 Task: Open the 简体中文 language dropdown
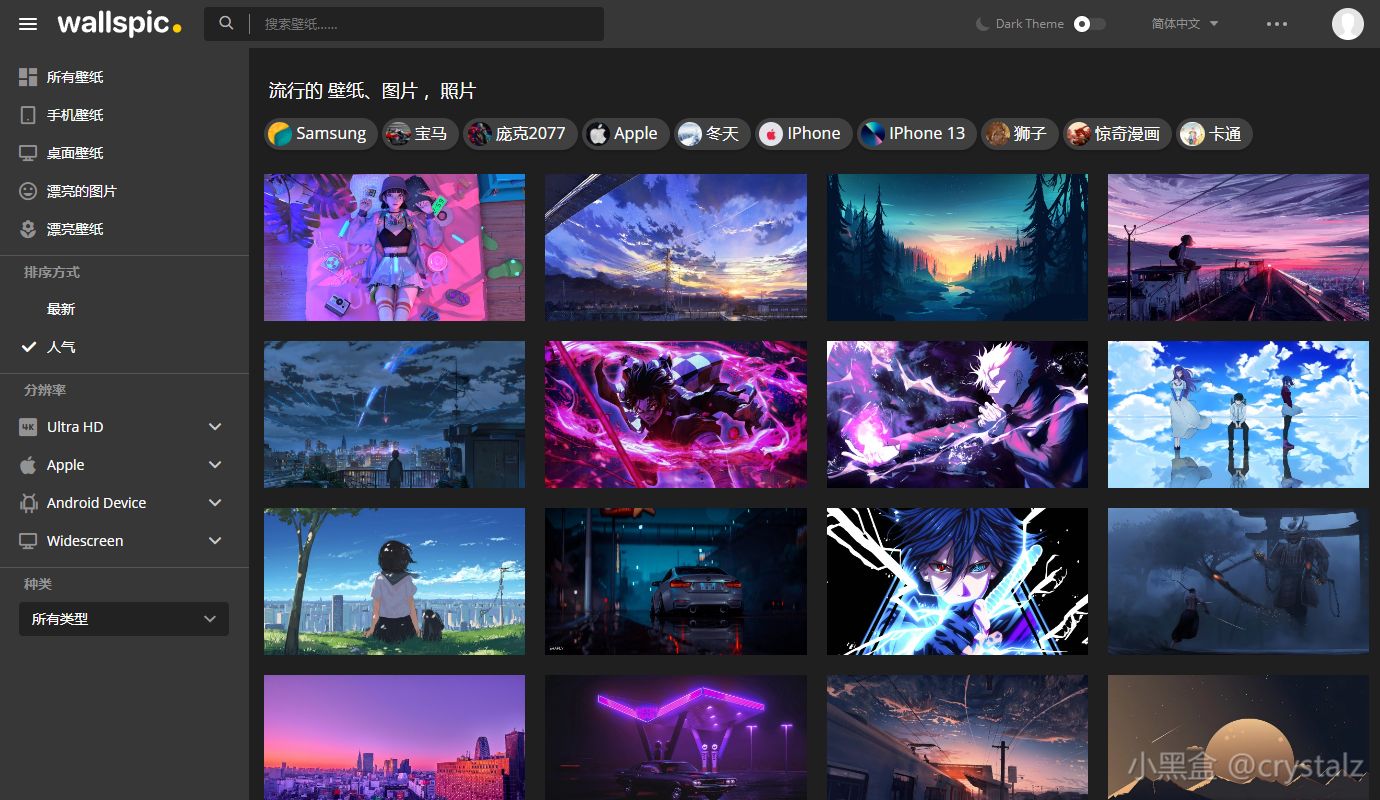click(x=1185, y=24)
